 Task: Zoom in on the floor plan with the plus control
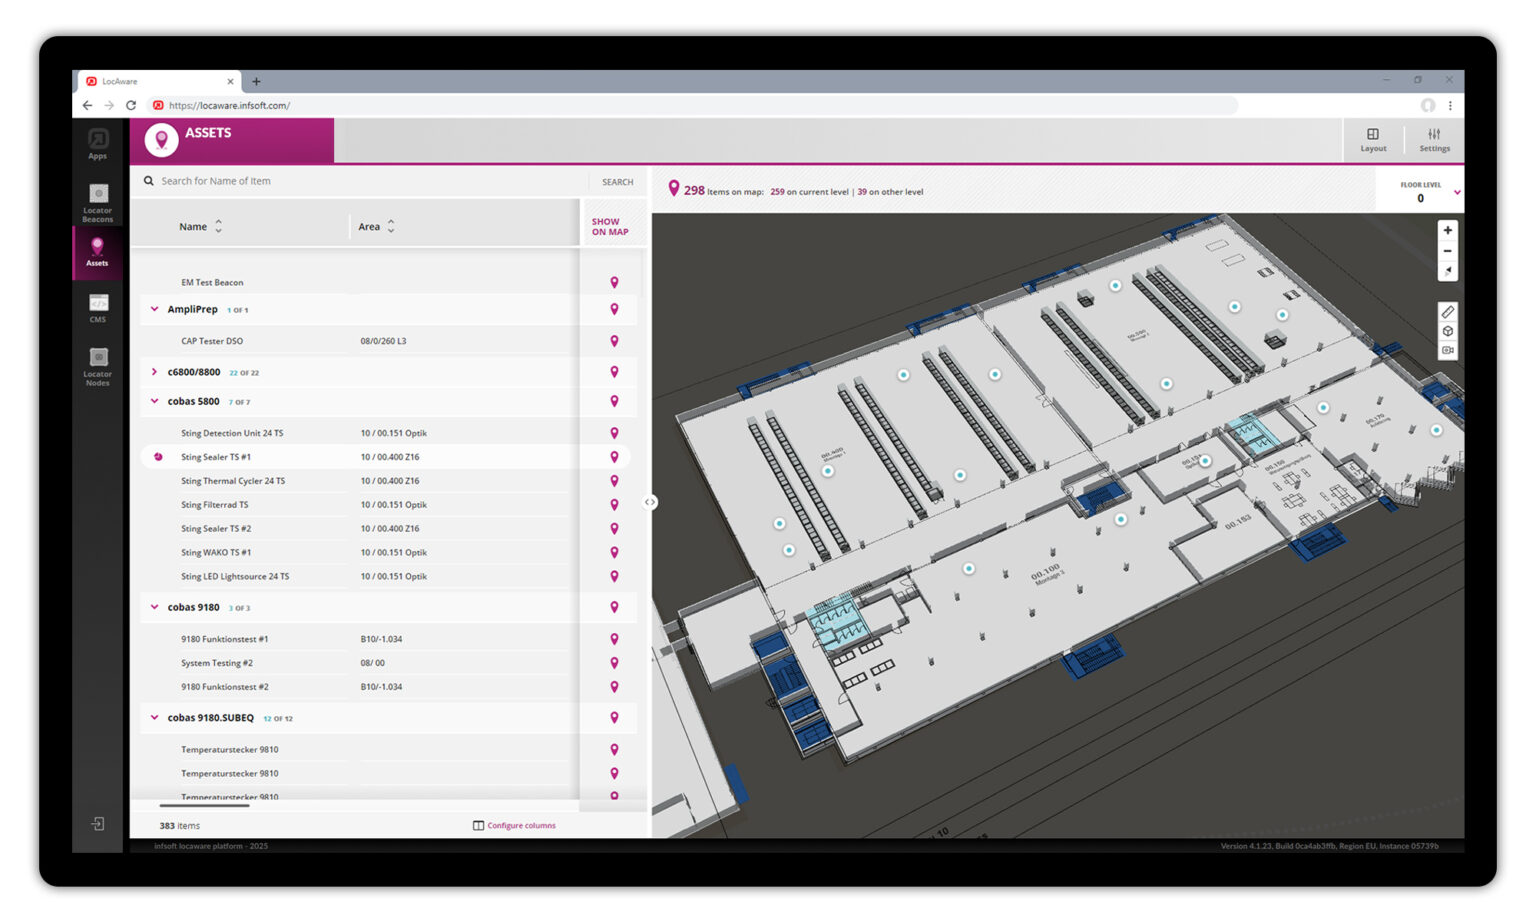1448,230
